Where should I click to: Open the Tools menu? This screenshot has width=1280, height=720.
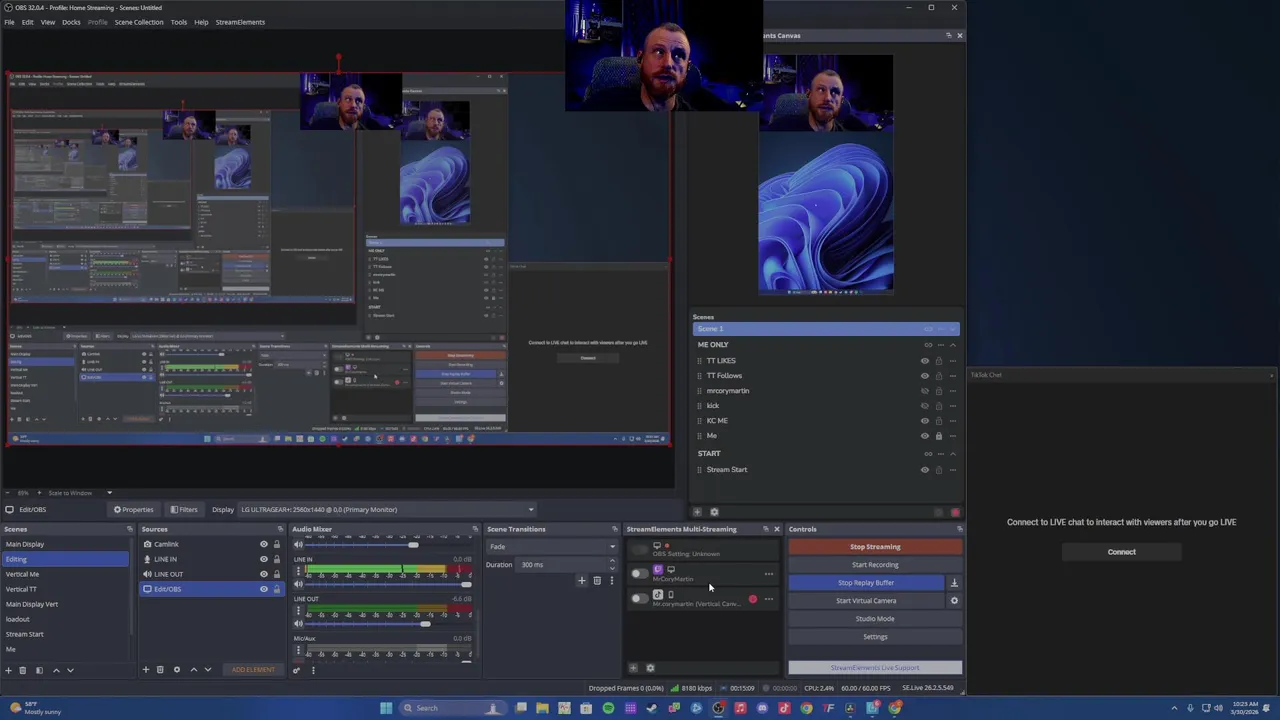[178, 22]
